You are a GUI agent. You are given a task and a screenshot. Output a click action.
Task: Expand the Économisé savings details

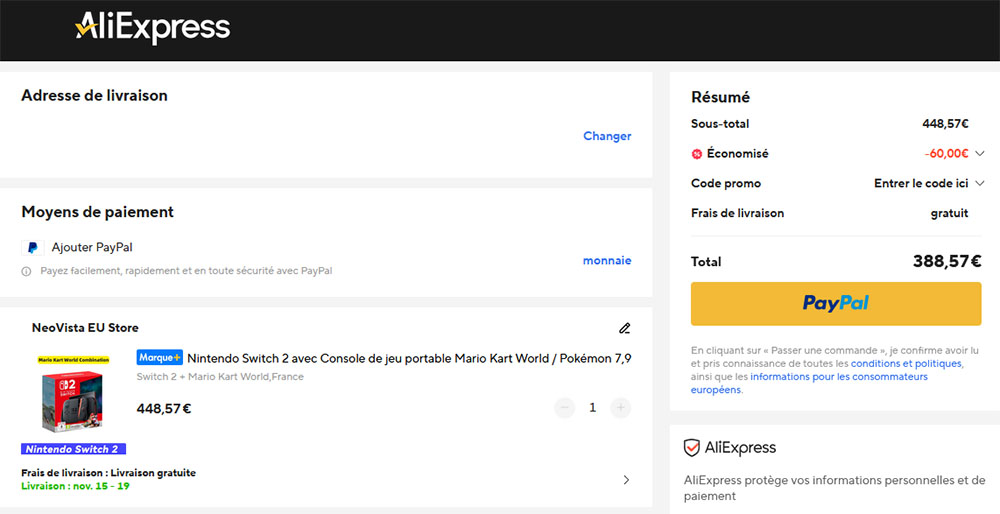(x=980, y=153)
